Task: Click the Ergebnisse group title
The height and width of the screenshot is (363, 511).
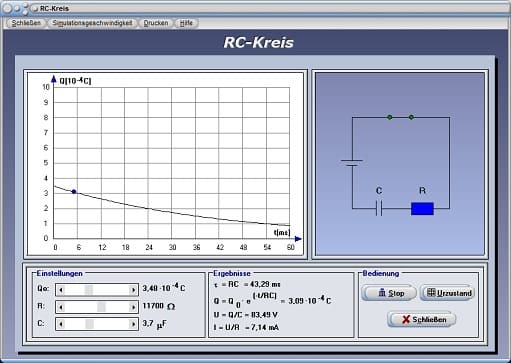Action: pos(232,273)
